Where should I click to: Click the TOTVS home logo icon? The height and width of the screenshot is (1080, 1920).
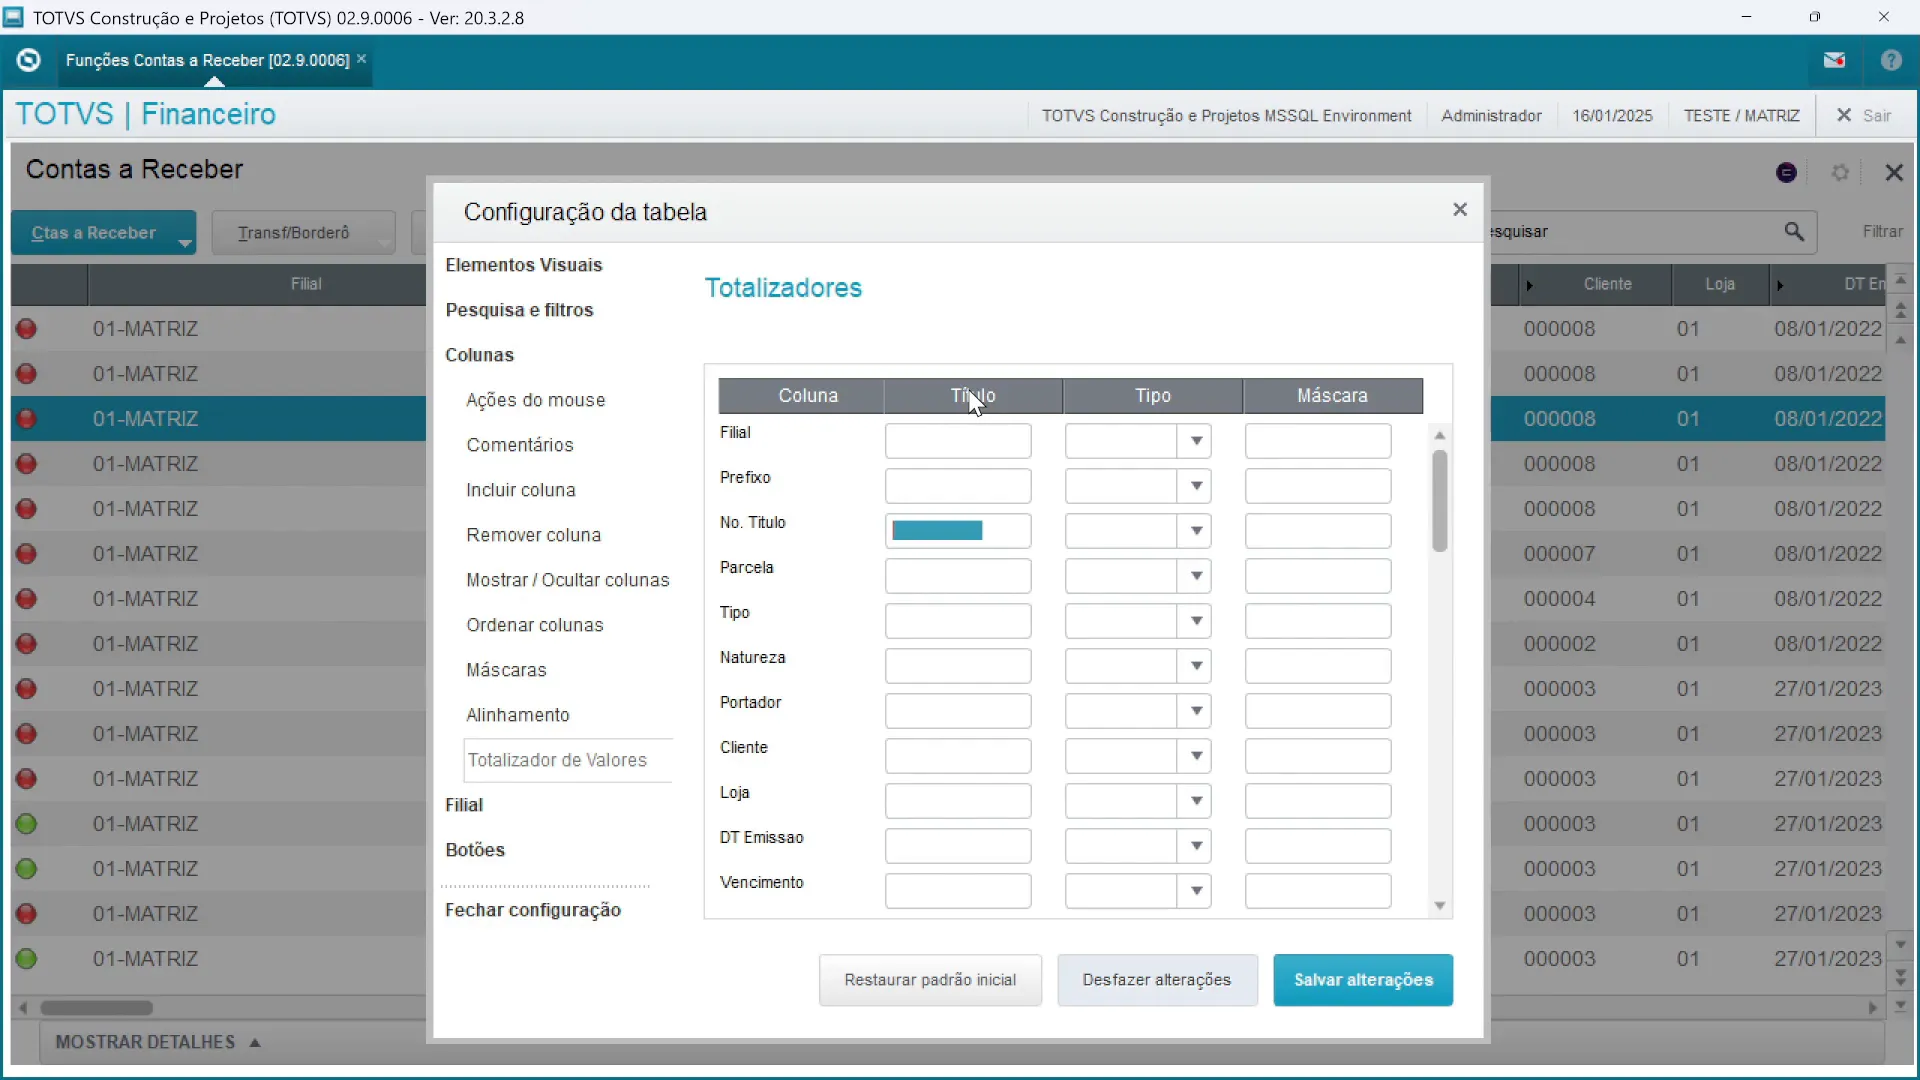29,60
